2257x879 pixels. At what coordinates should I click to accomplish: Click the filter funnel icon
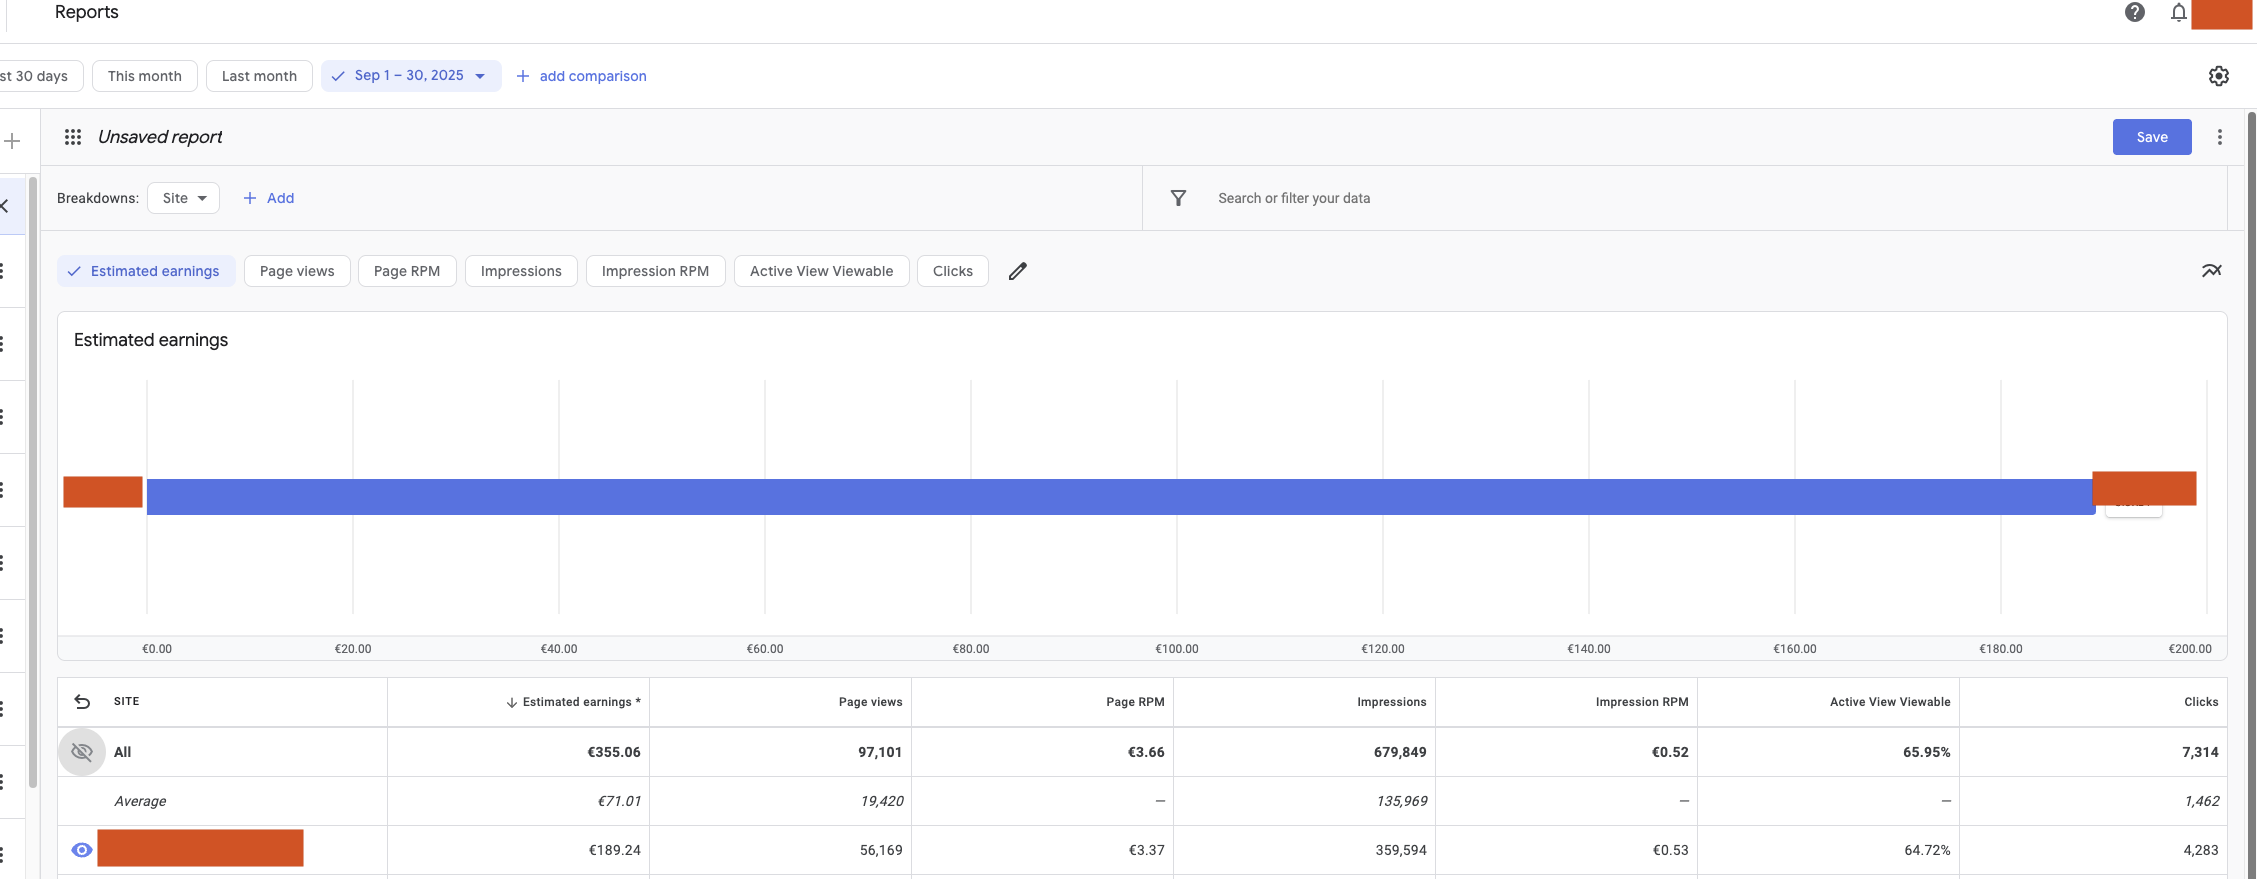(x=1178, y=198)
